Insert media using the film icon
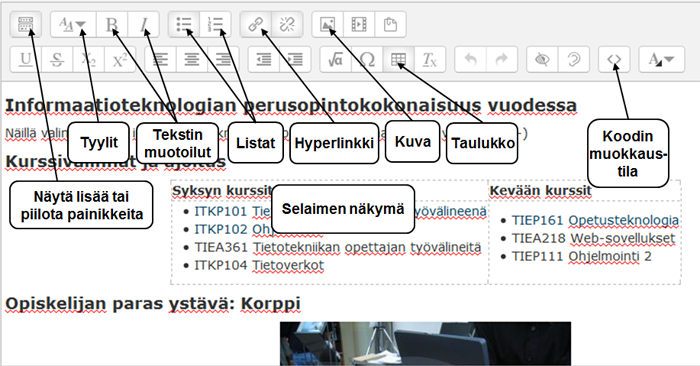Screen dimensions: 700x366 coord(359,24)
